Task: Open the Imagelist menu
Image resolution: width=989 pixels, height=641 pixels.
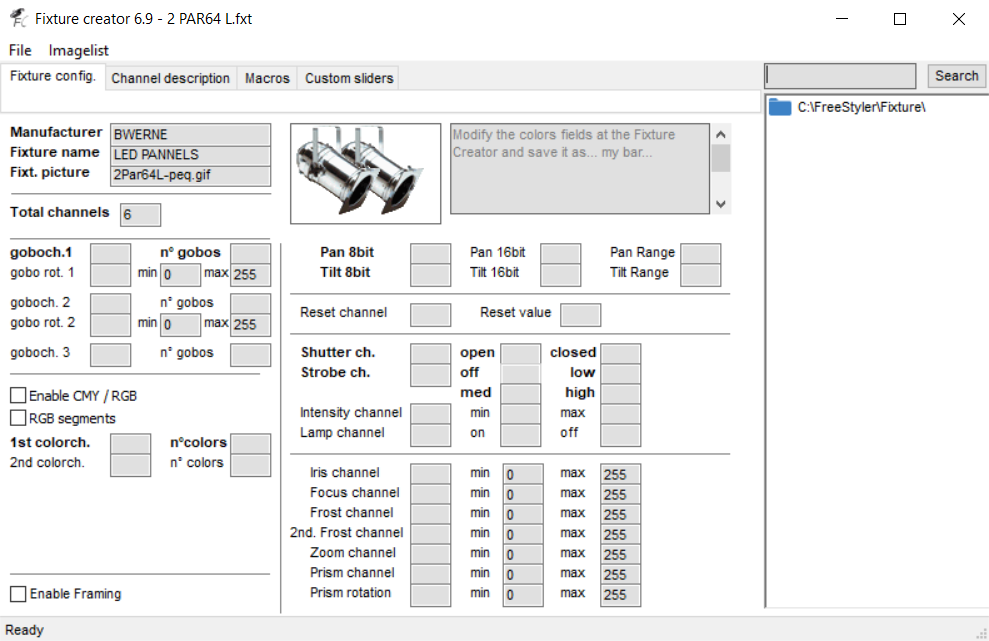Action: (78, 50)
